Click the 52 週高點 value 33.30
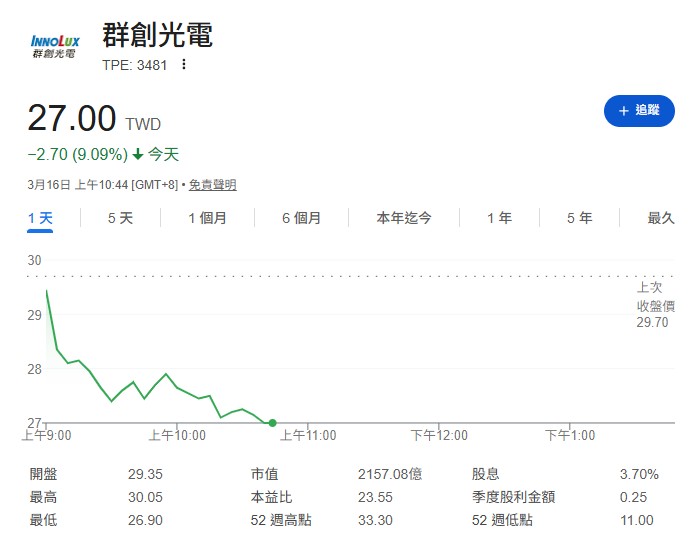This screenshot has width=693, height=545. pos(375,520)
